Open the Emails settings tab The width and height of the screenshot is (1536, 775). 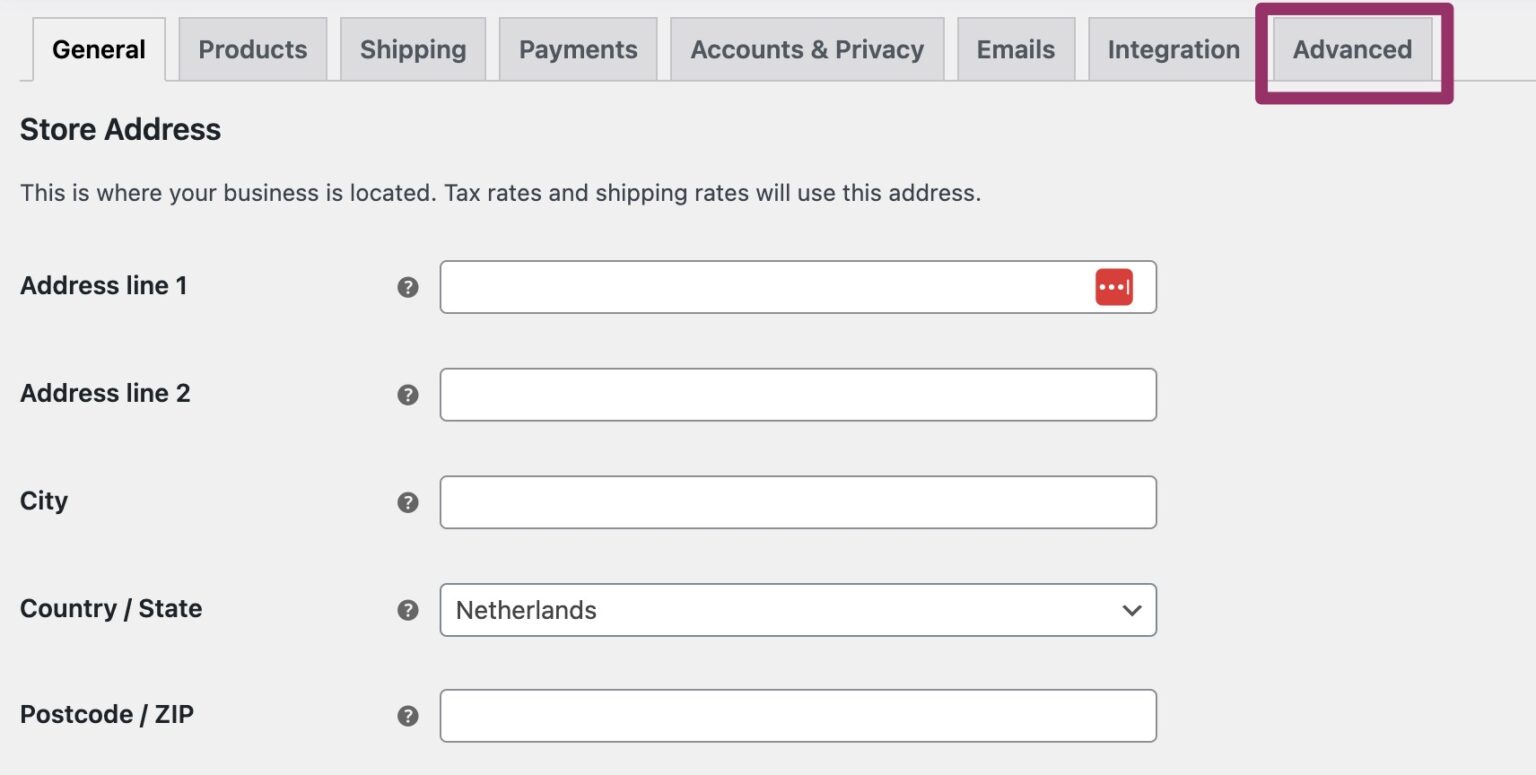coord(1015,49)
